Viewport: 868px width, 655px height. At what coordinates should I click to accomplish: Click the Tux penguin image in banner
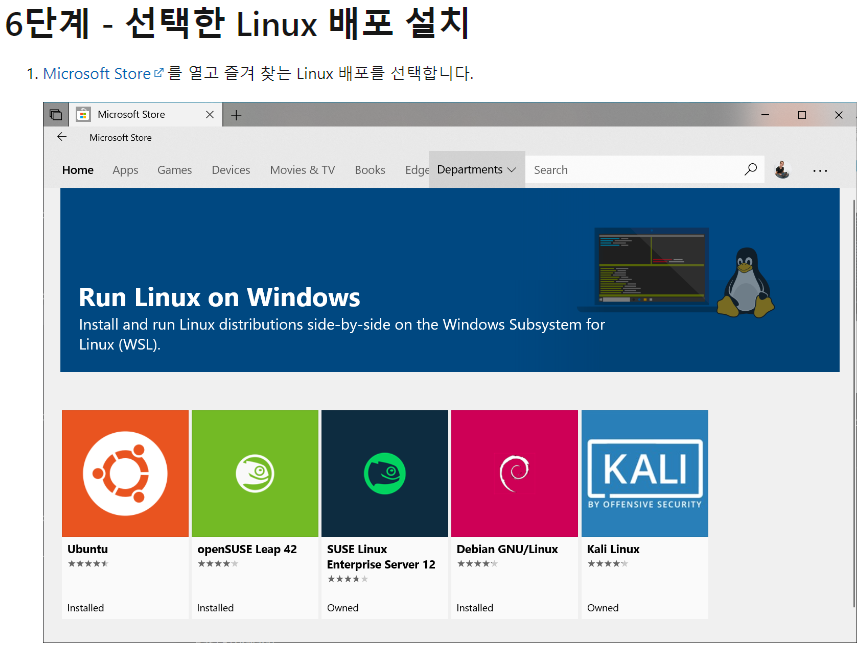[x=746, y=282]
